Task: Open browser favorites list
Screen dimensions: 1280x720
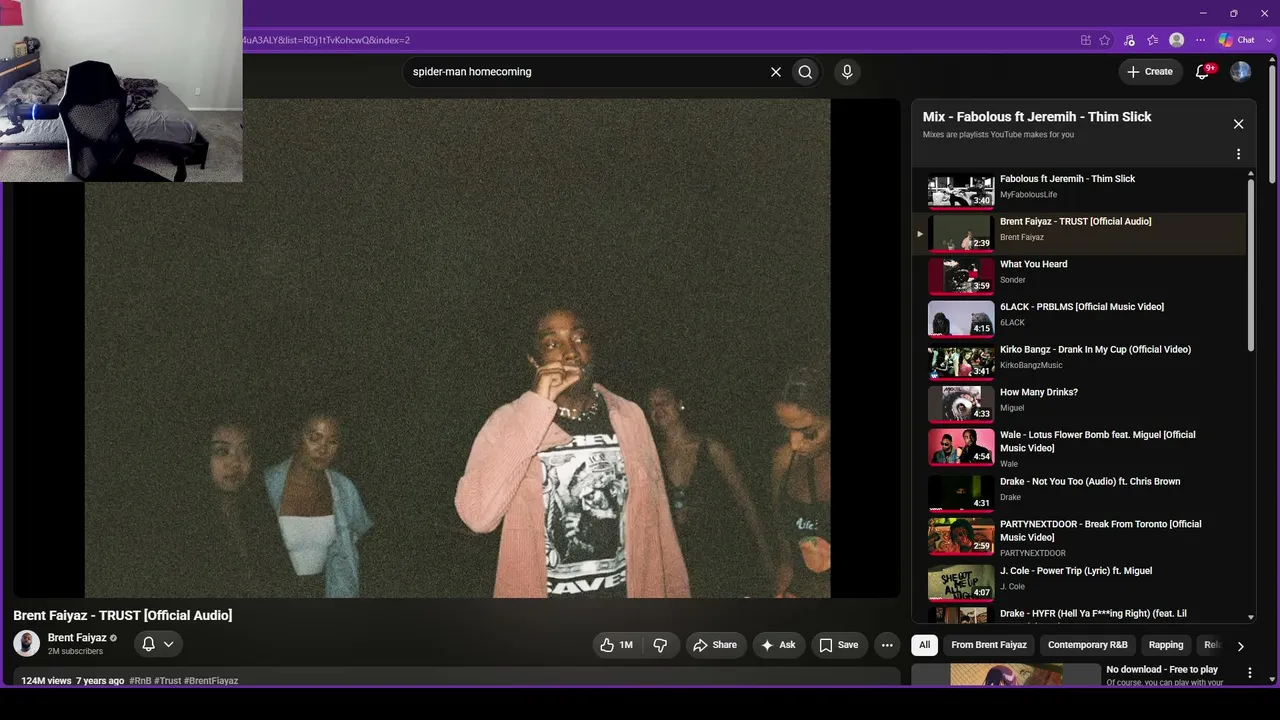Action: (x=1153, y=40)
